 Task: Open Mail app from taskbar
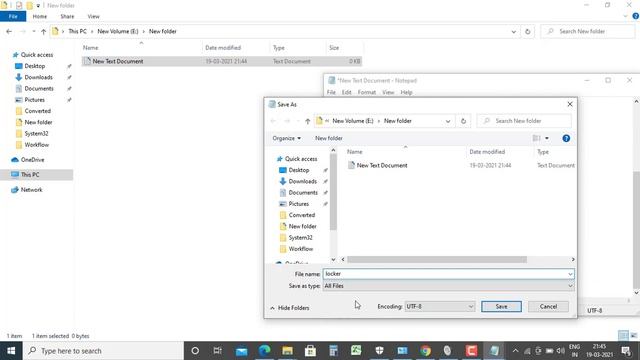242,351
